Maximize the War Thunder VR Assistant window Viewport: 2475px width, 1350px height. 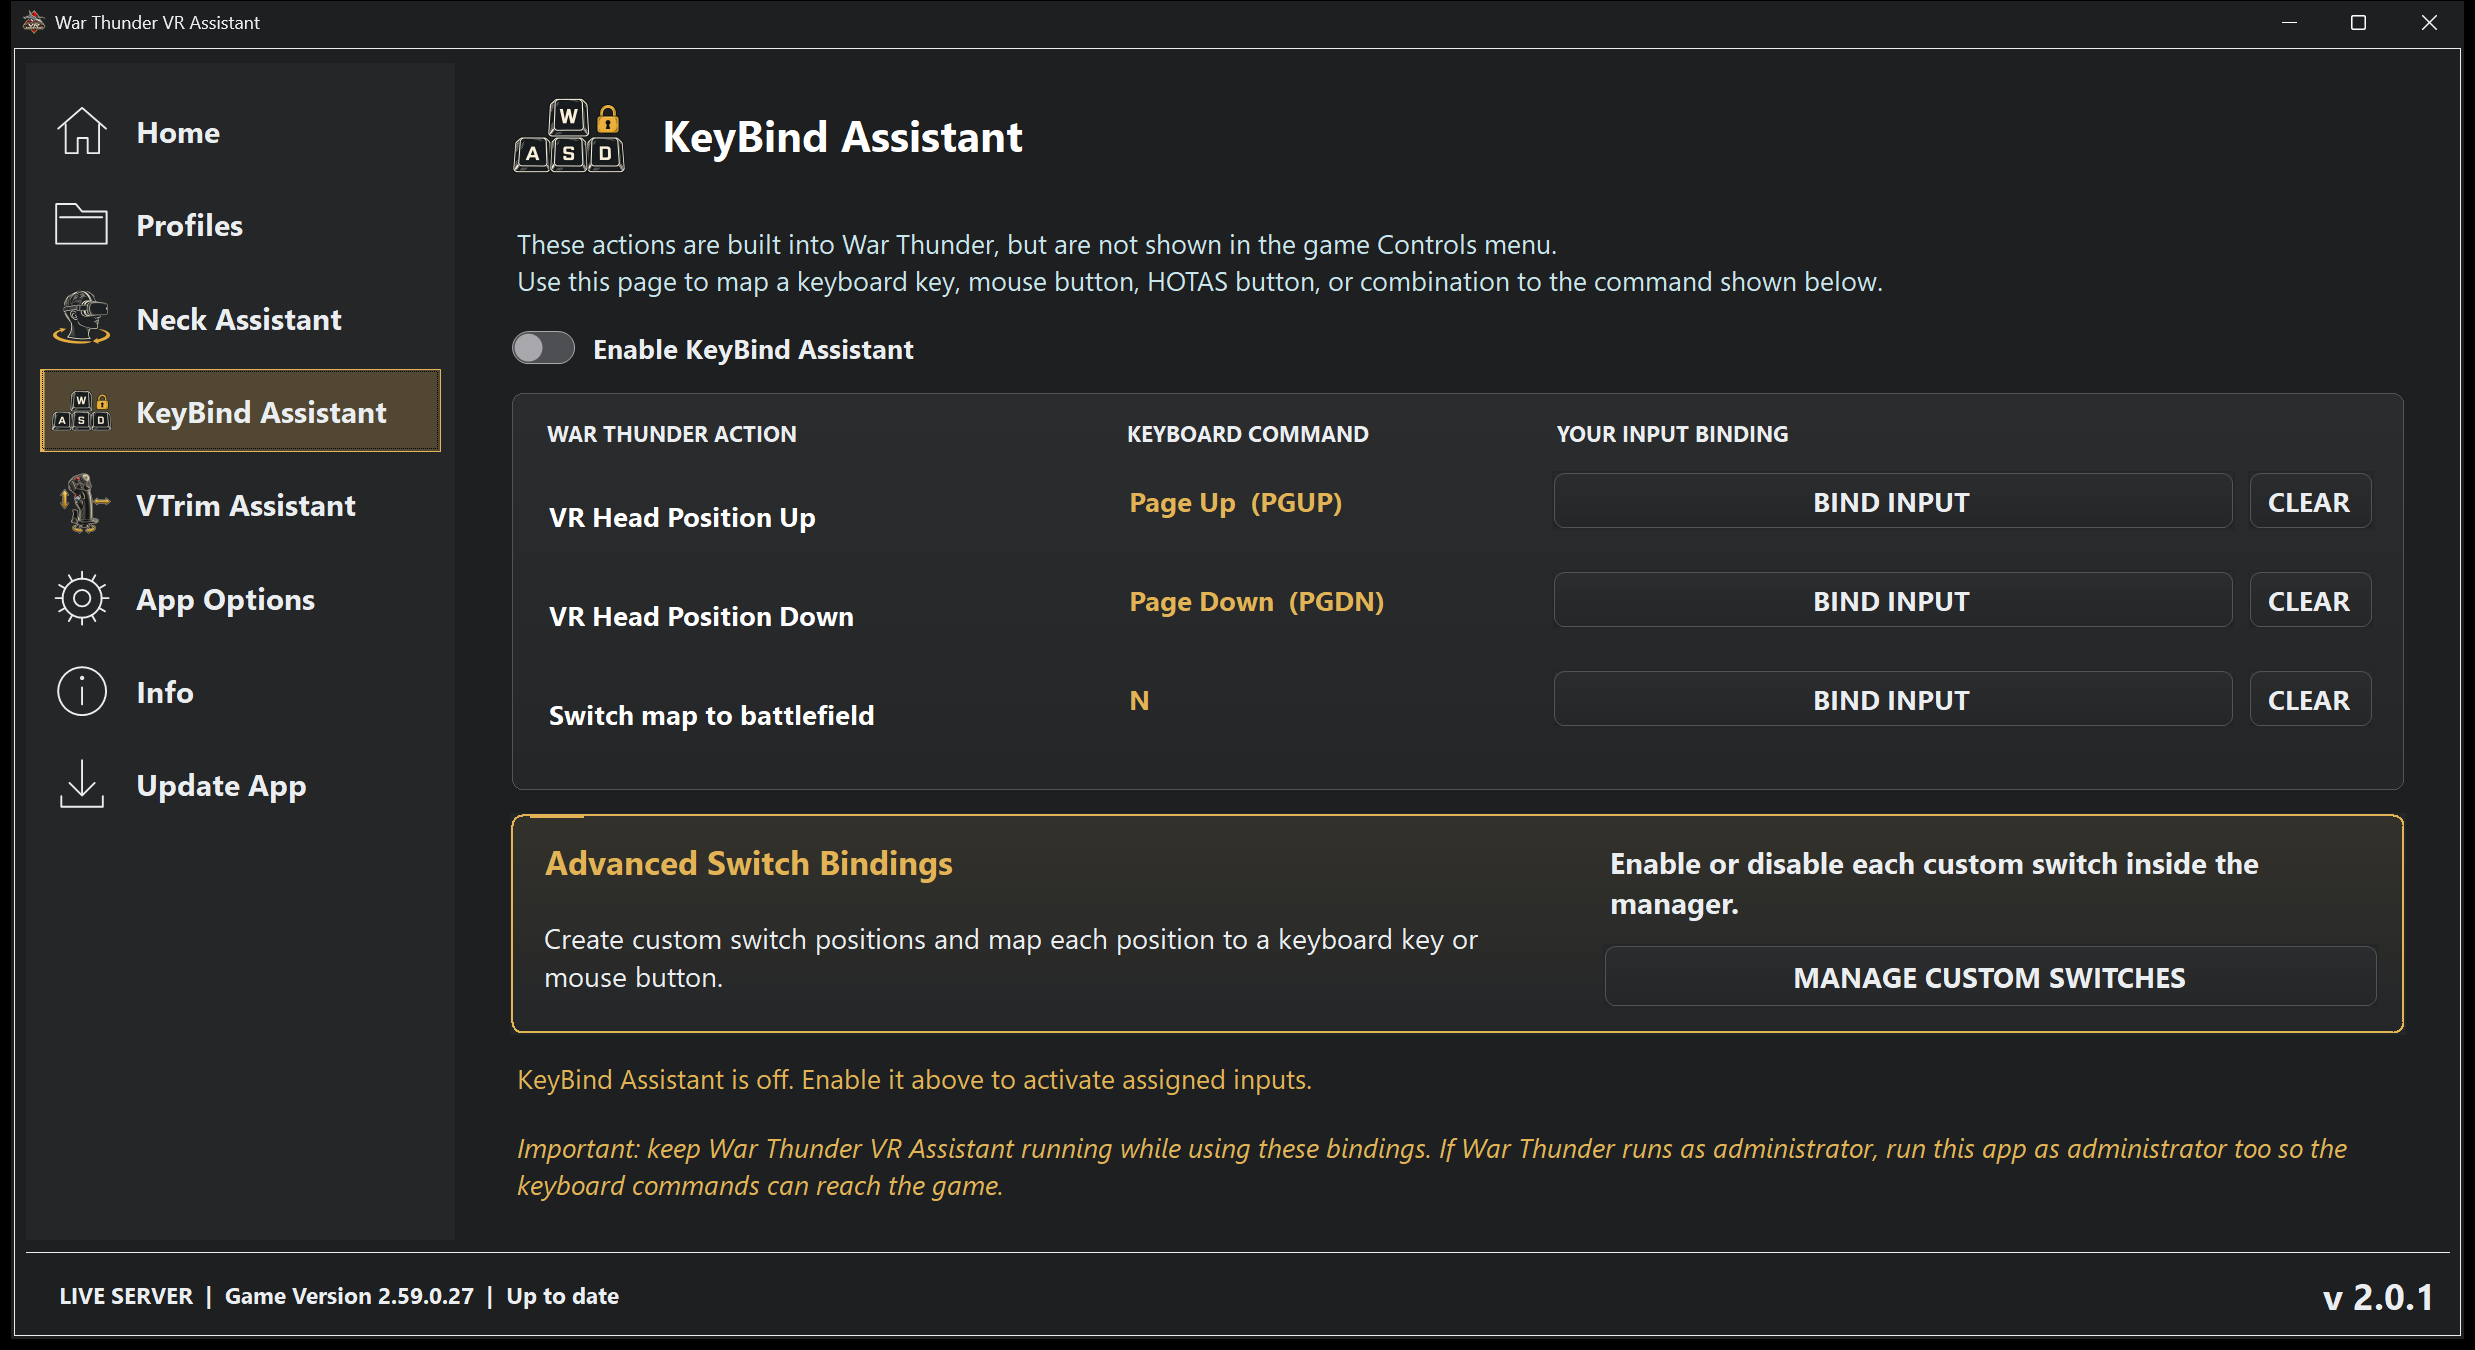click(2358, 22)
